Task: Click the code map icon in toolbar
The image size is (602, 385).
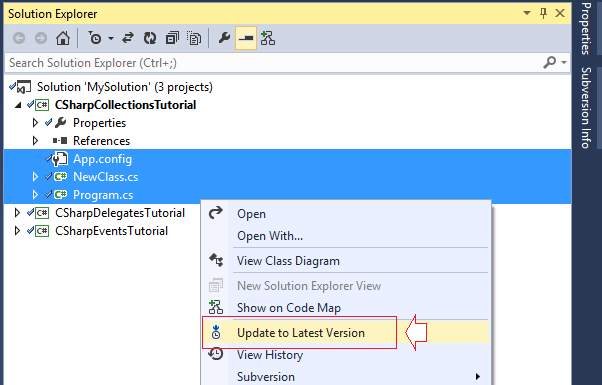Action: [x=268, y=38]
